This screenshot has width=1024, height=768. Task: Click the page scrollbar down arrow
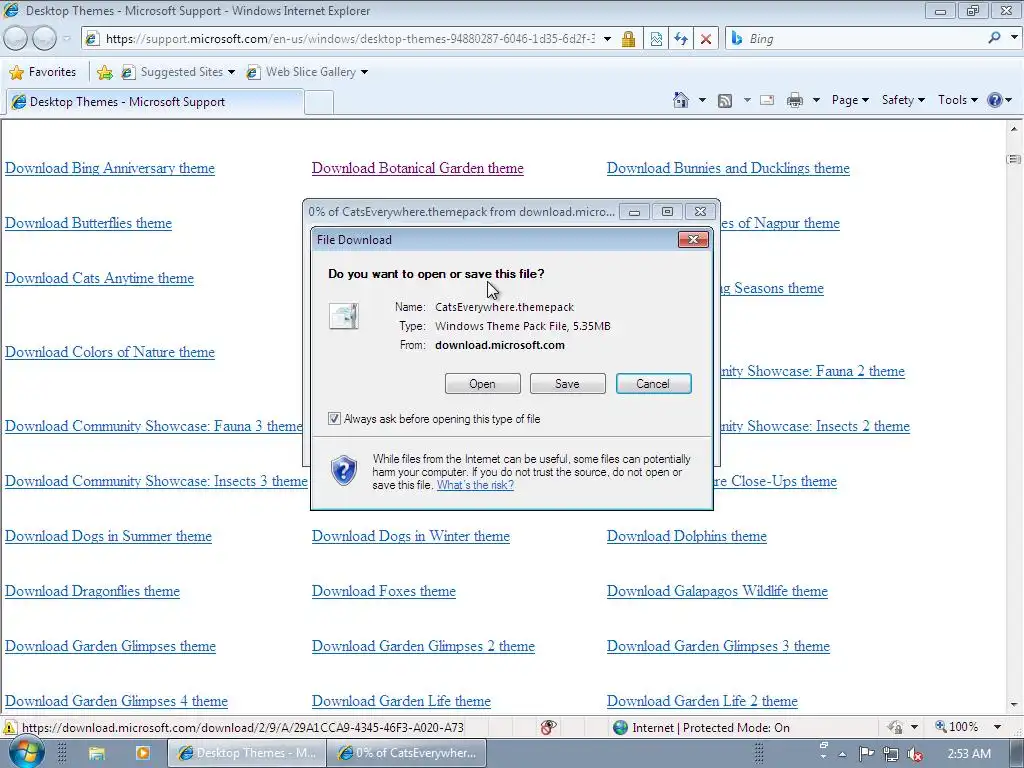[1014, 705]
